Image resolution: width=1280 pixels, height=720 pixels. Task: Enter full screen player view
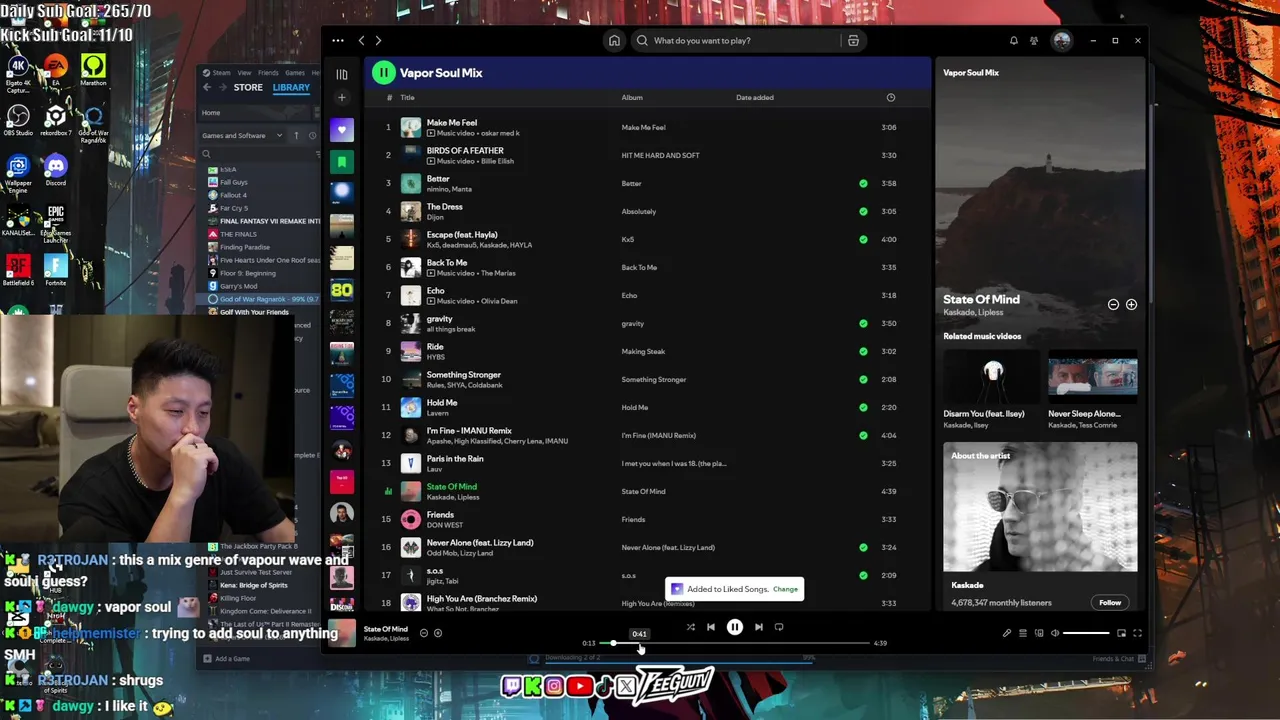point(1137,633)
